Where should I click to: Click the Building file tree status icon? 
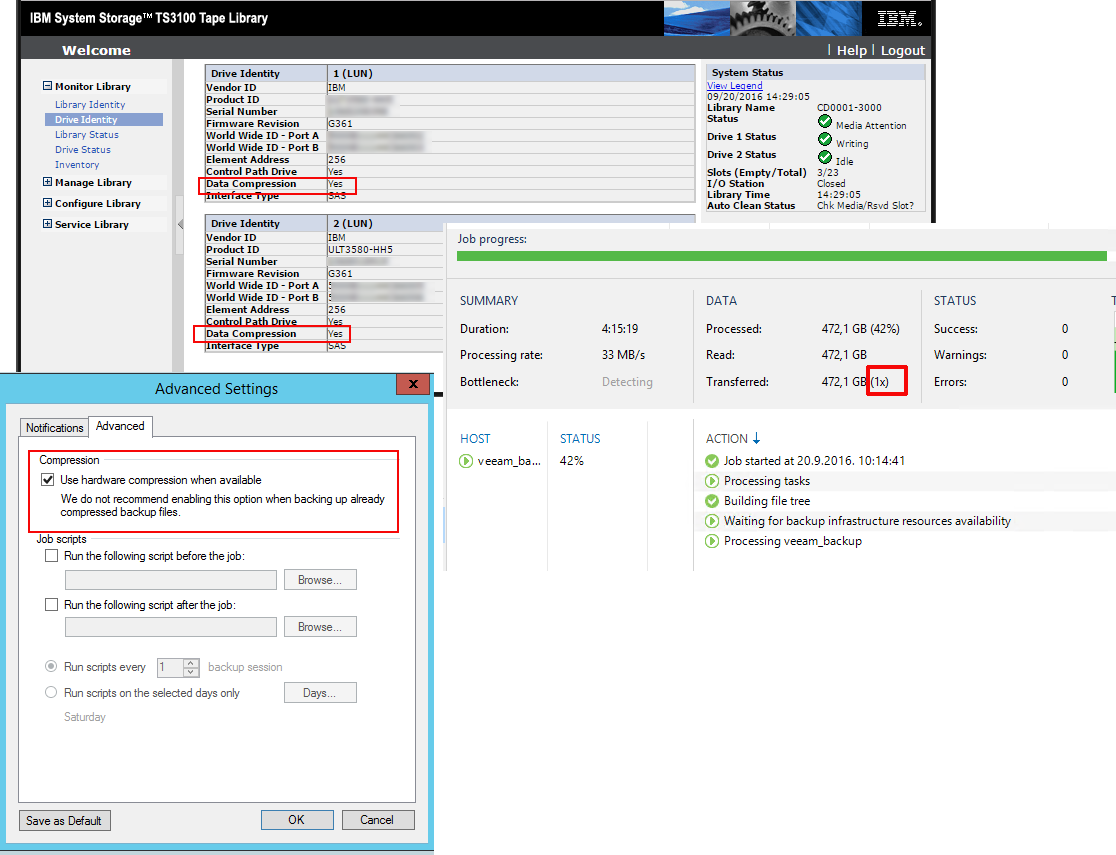(712, 500)
